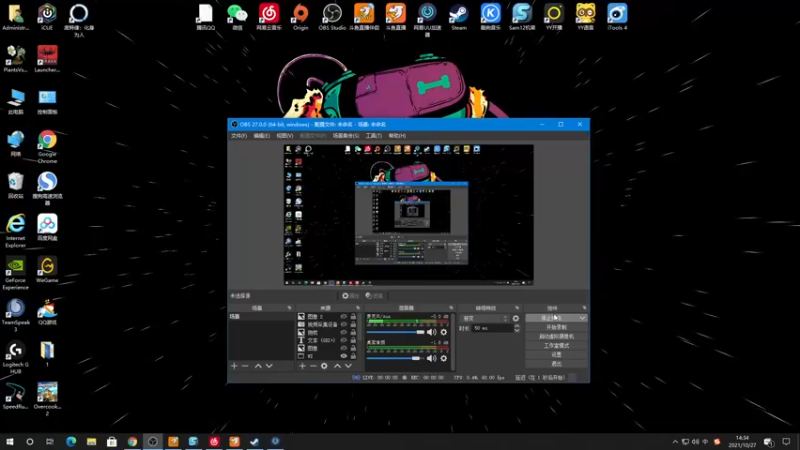Open the 视图(V) menu
The width and height of the screenshot is (800, 450).
coord(285,136)
